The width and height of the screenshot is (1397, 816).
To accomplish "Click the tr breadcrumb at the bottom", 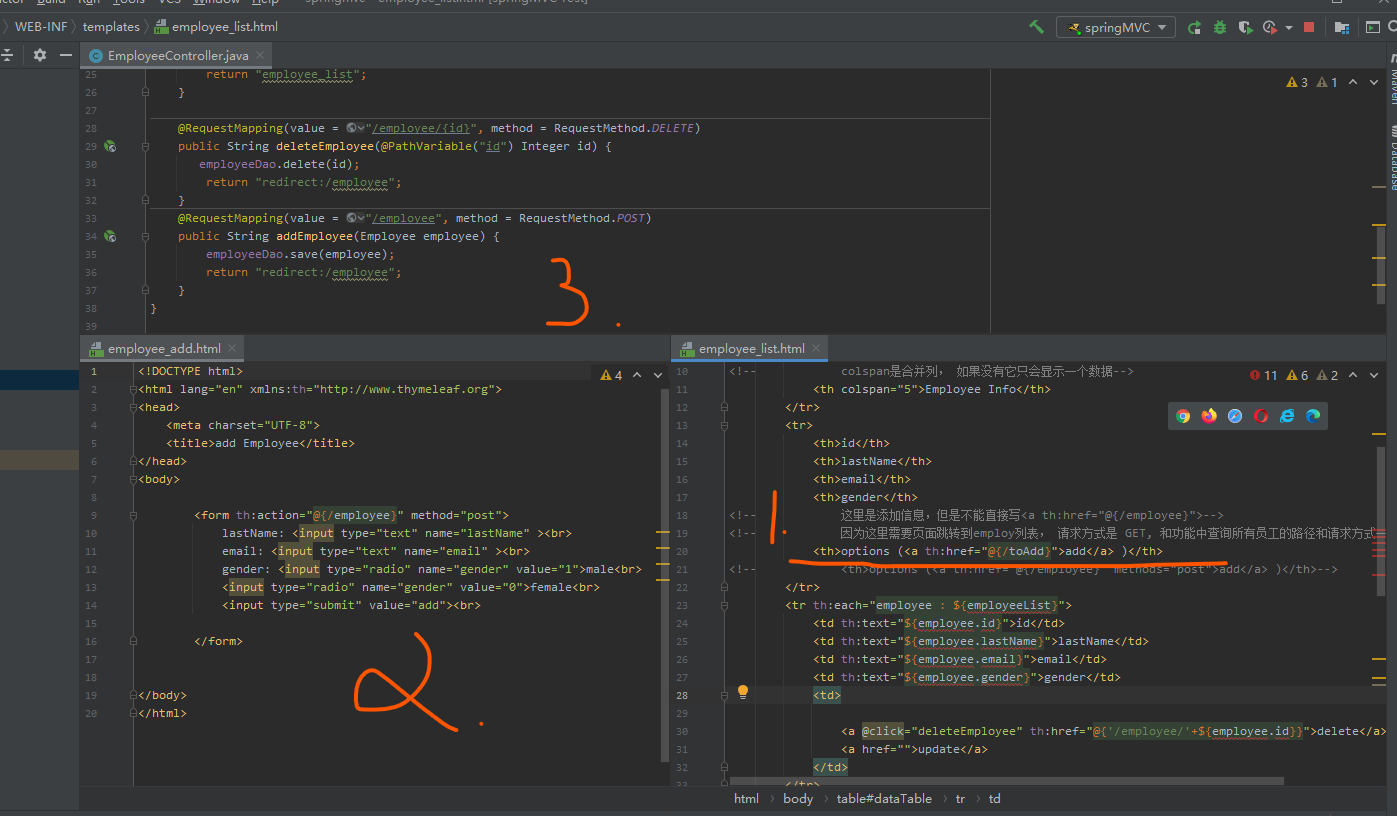I will [x=960, y=798].
